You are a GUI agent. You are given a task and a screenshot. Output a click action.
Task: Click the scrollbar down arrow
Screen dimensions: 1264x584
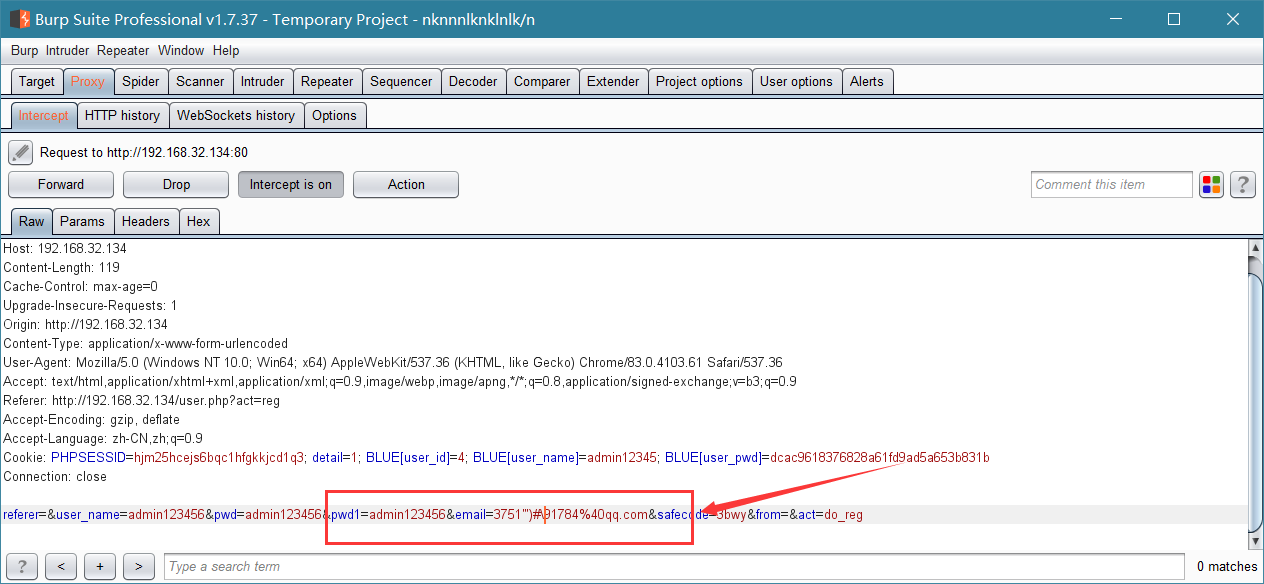[1256, 542]
